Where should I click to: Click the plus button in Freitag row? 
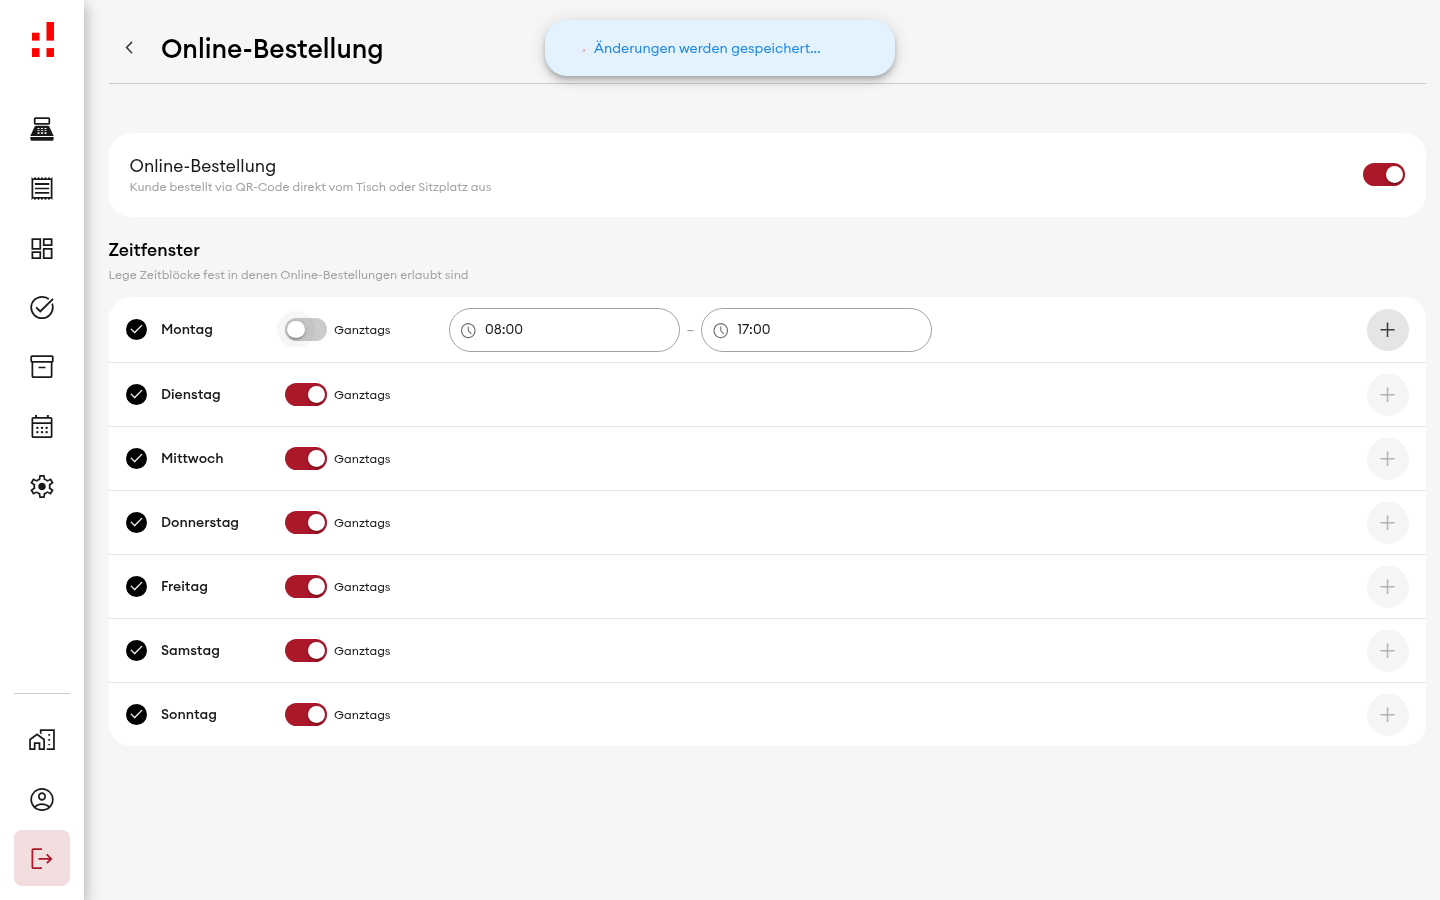click(x=1387, y=587)
